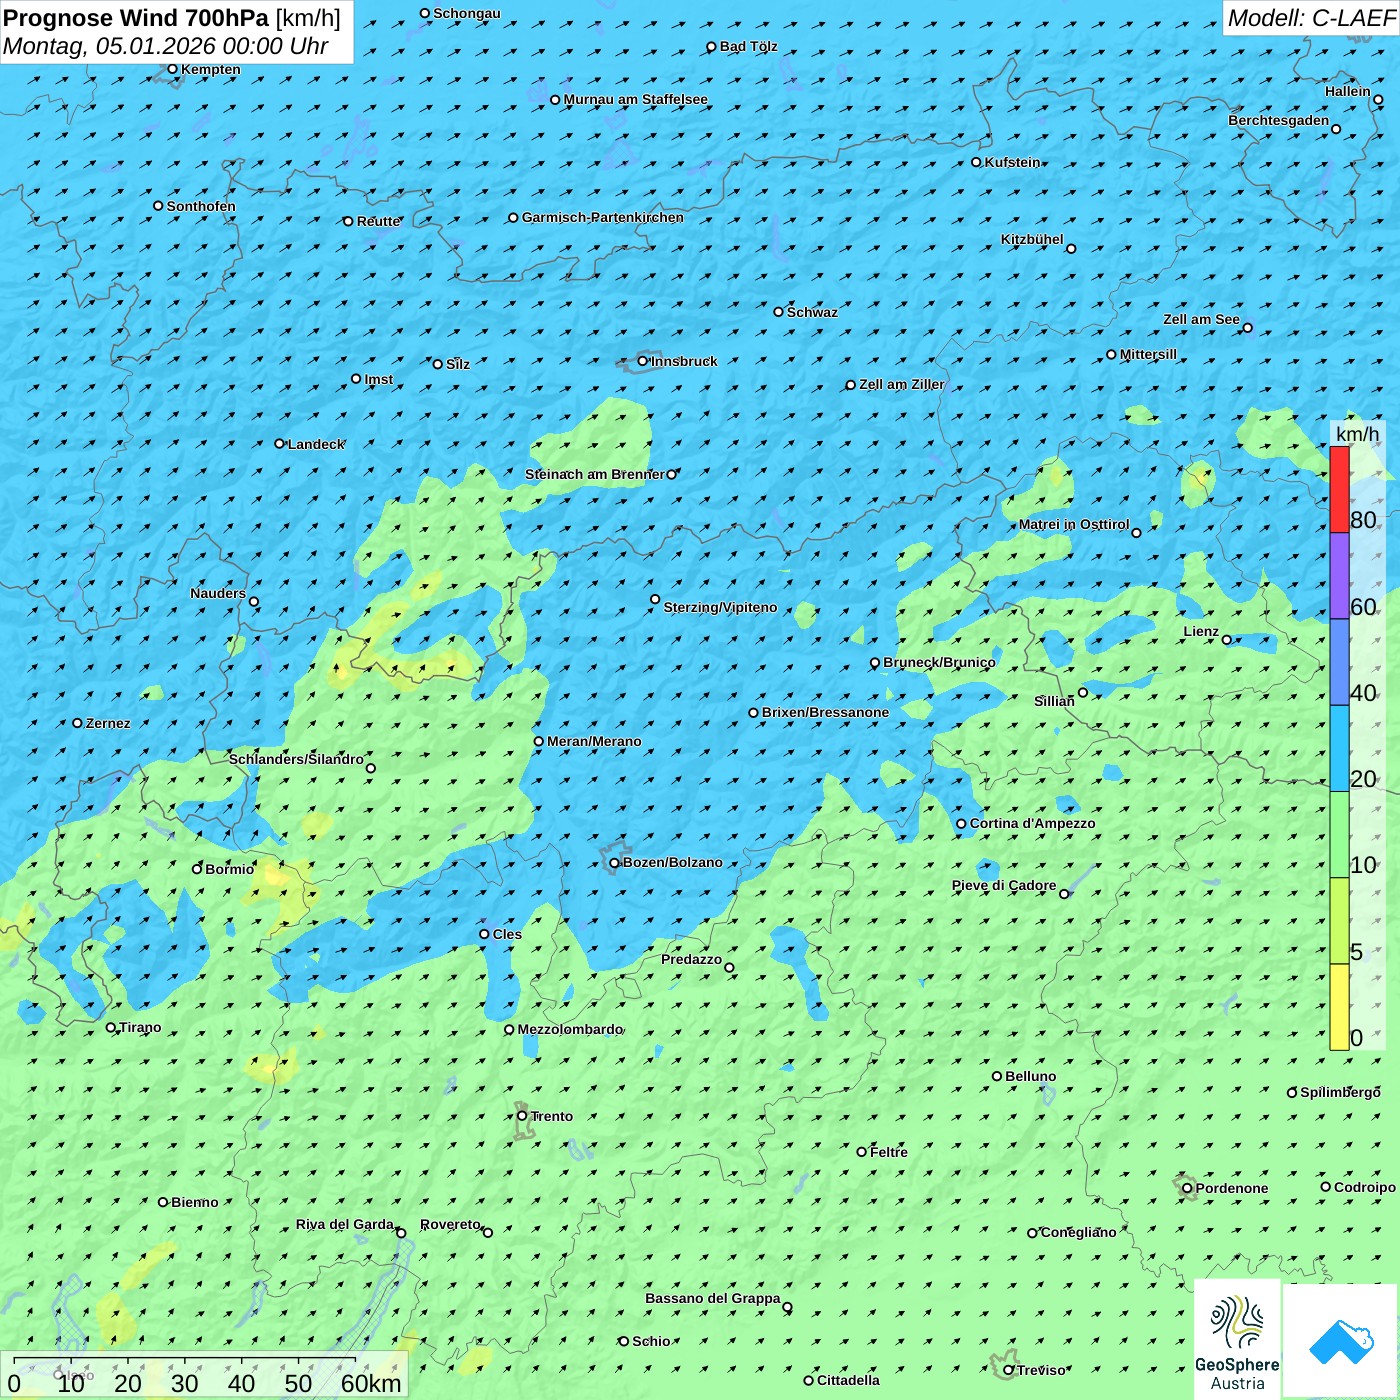This screenshot has height=1400, width=1400.
Task: Click the Conegliano city label
Action: pyautogui.click(x=1078, y=1232)
